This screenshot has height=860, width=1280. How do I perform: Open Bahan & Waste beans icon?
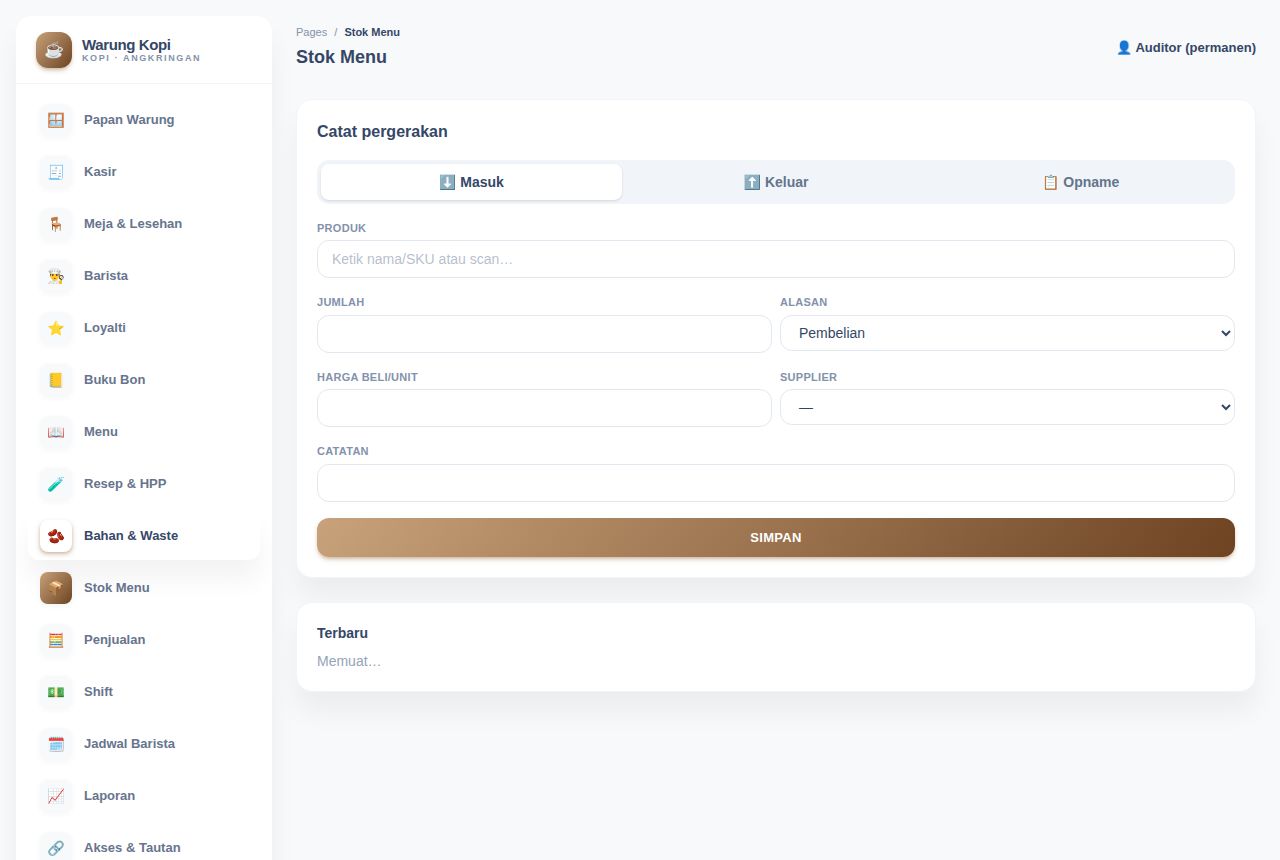(56, 536)
